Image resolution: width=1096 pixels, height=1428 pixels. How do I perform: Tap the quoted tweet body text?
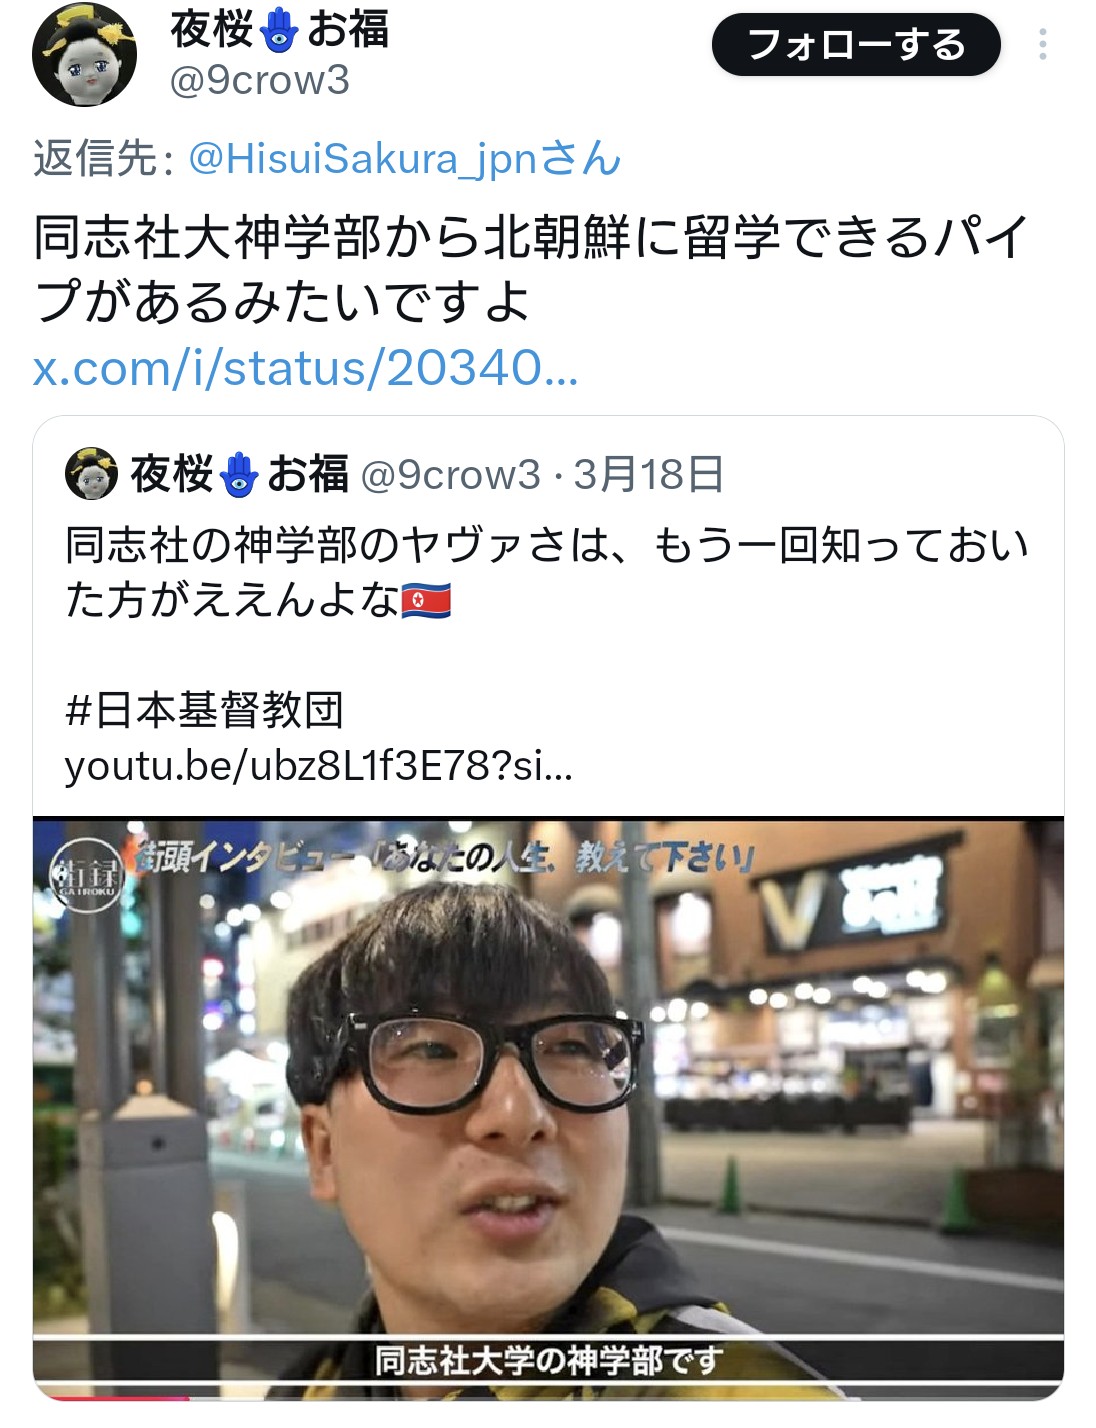[x=546, y=573]
